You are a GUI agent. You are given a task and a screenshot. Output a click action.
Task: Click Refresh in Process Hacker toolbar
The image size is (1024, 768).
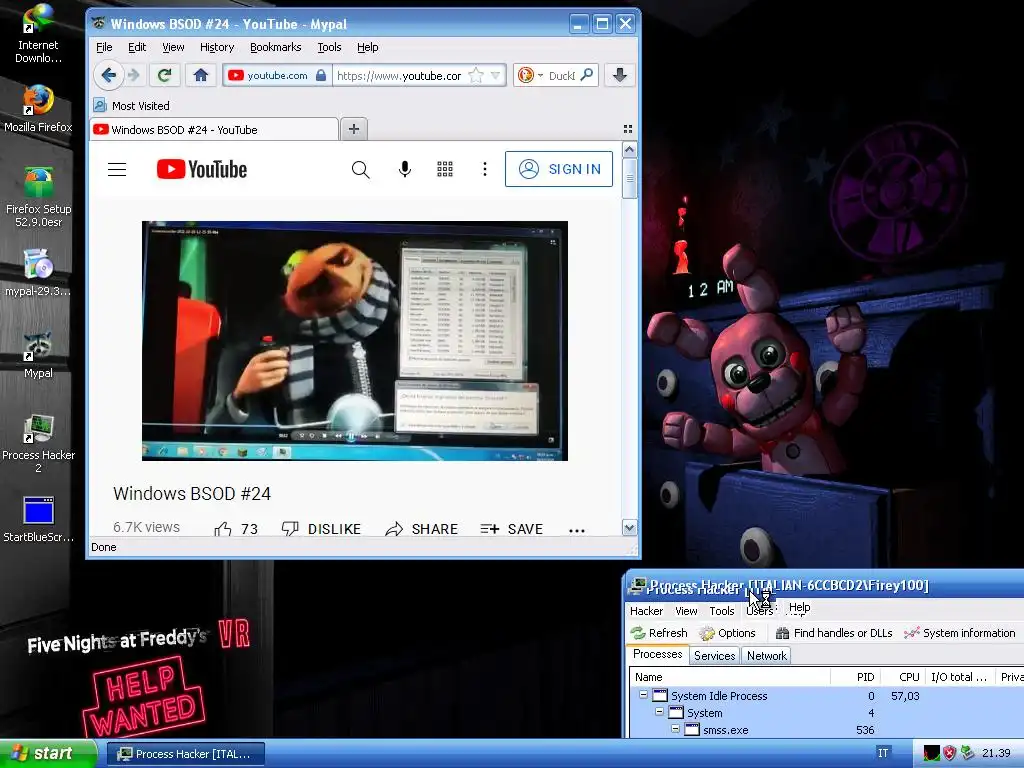coord(658,633)
